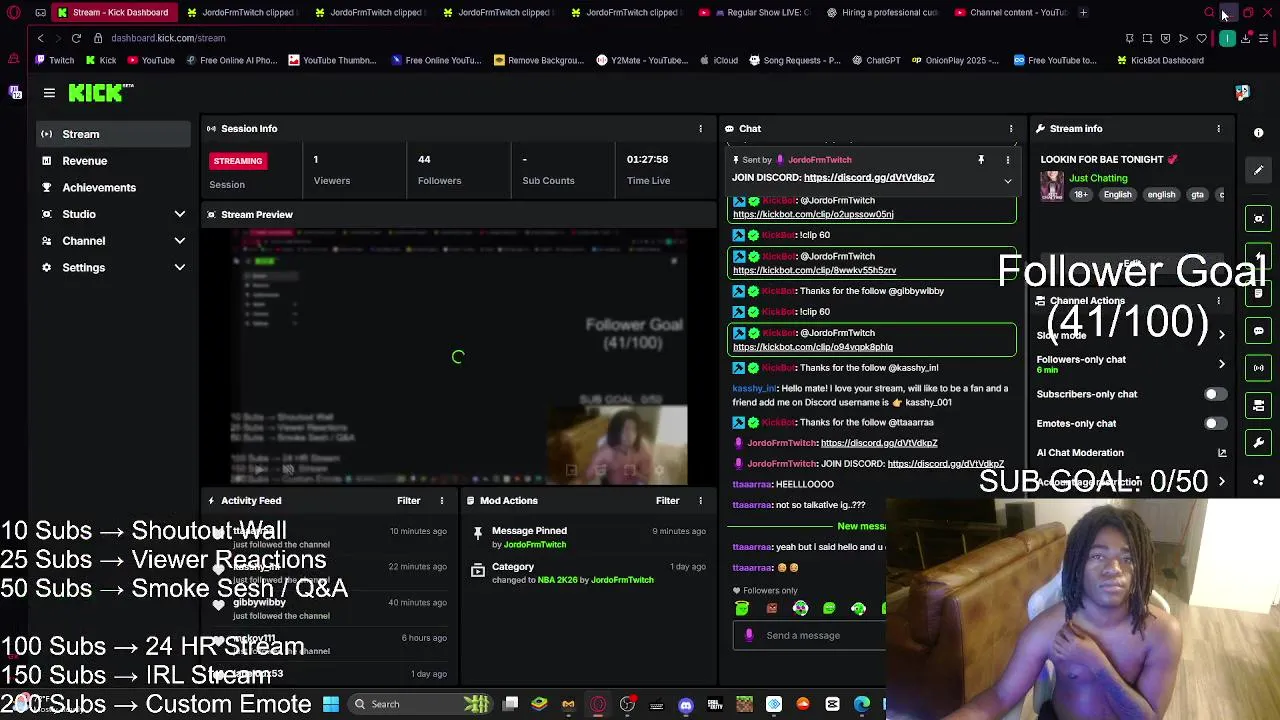Expand the Settings sidebar section
1280x720 pixels.
click(180, 268)
